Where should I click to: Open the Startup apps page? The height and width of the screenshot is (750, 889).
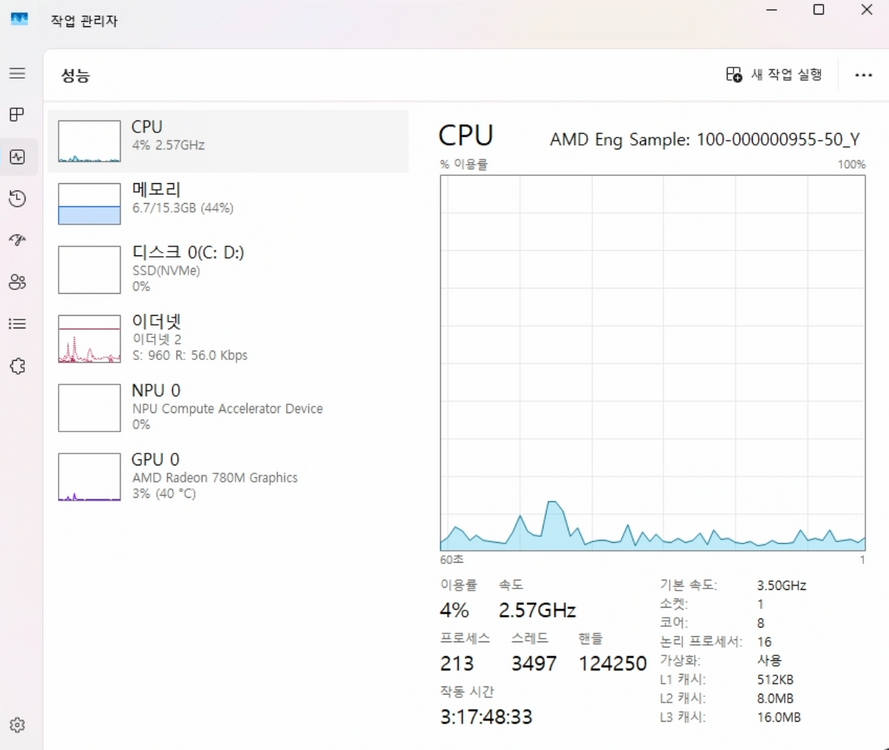click(17, 240)
